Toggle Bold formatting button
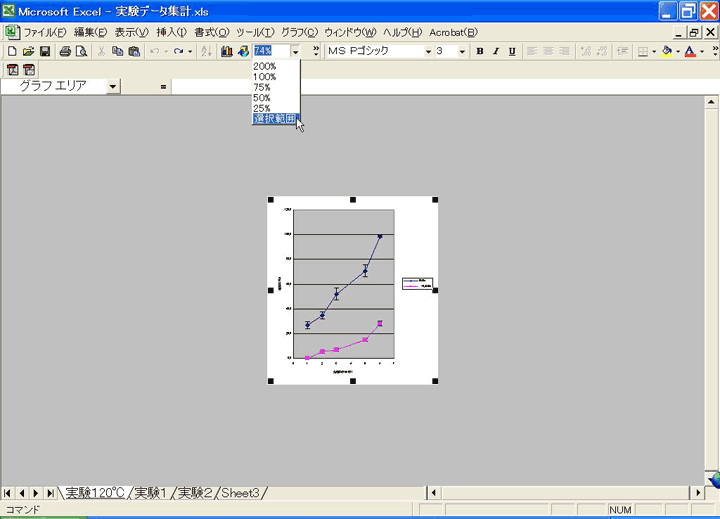The width and height of the screenshot is (720, 519). [x=480, y=51]
